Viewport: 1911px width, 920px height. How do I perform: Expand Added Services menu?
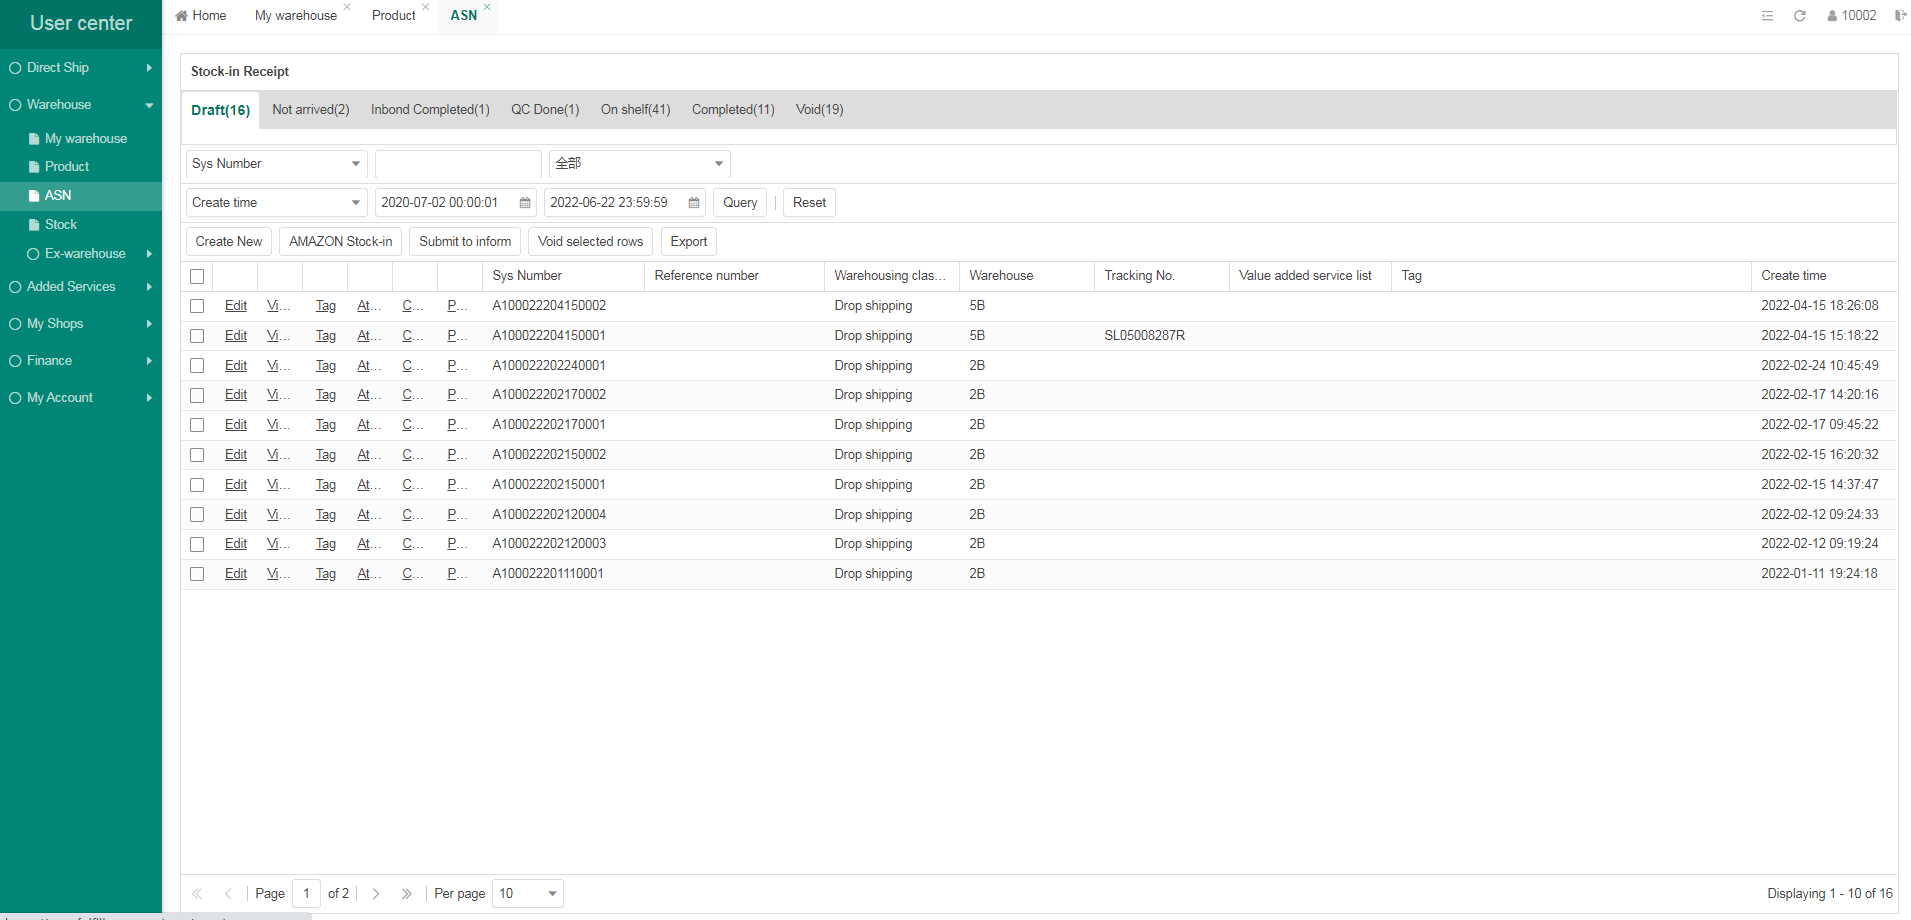81,287
